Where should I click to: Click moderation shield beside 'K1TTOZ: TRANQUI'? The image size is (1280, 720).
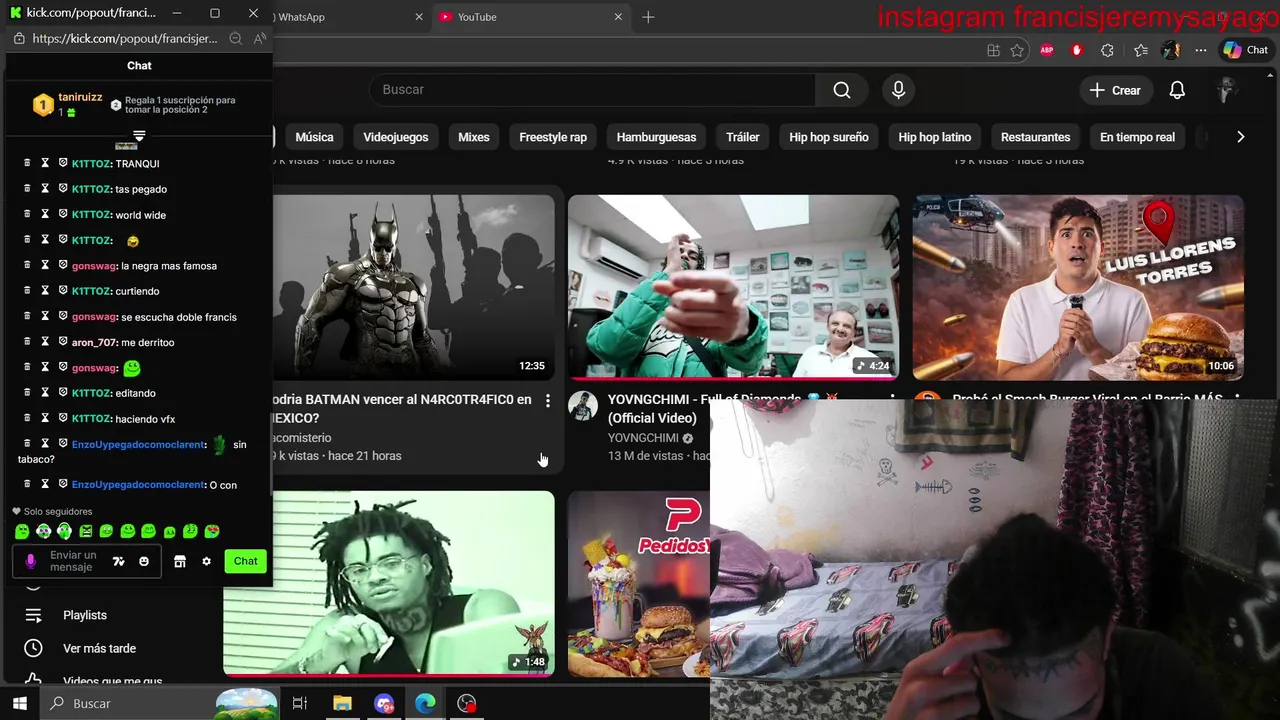62,163
